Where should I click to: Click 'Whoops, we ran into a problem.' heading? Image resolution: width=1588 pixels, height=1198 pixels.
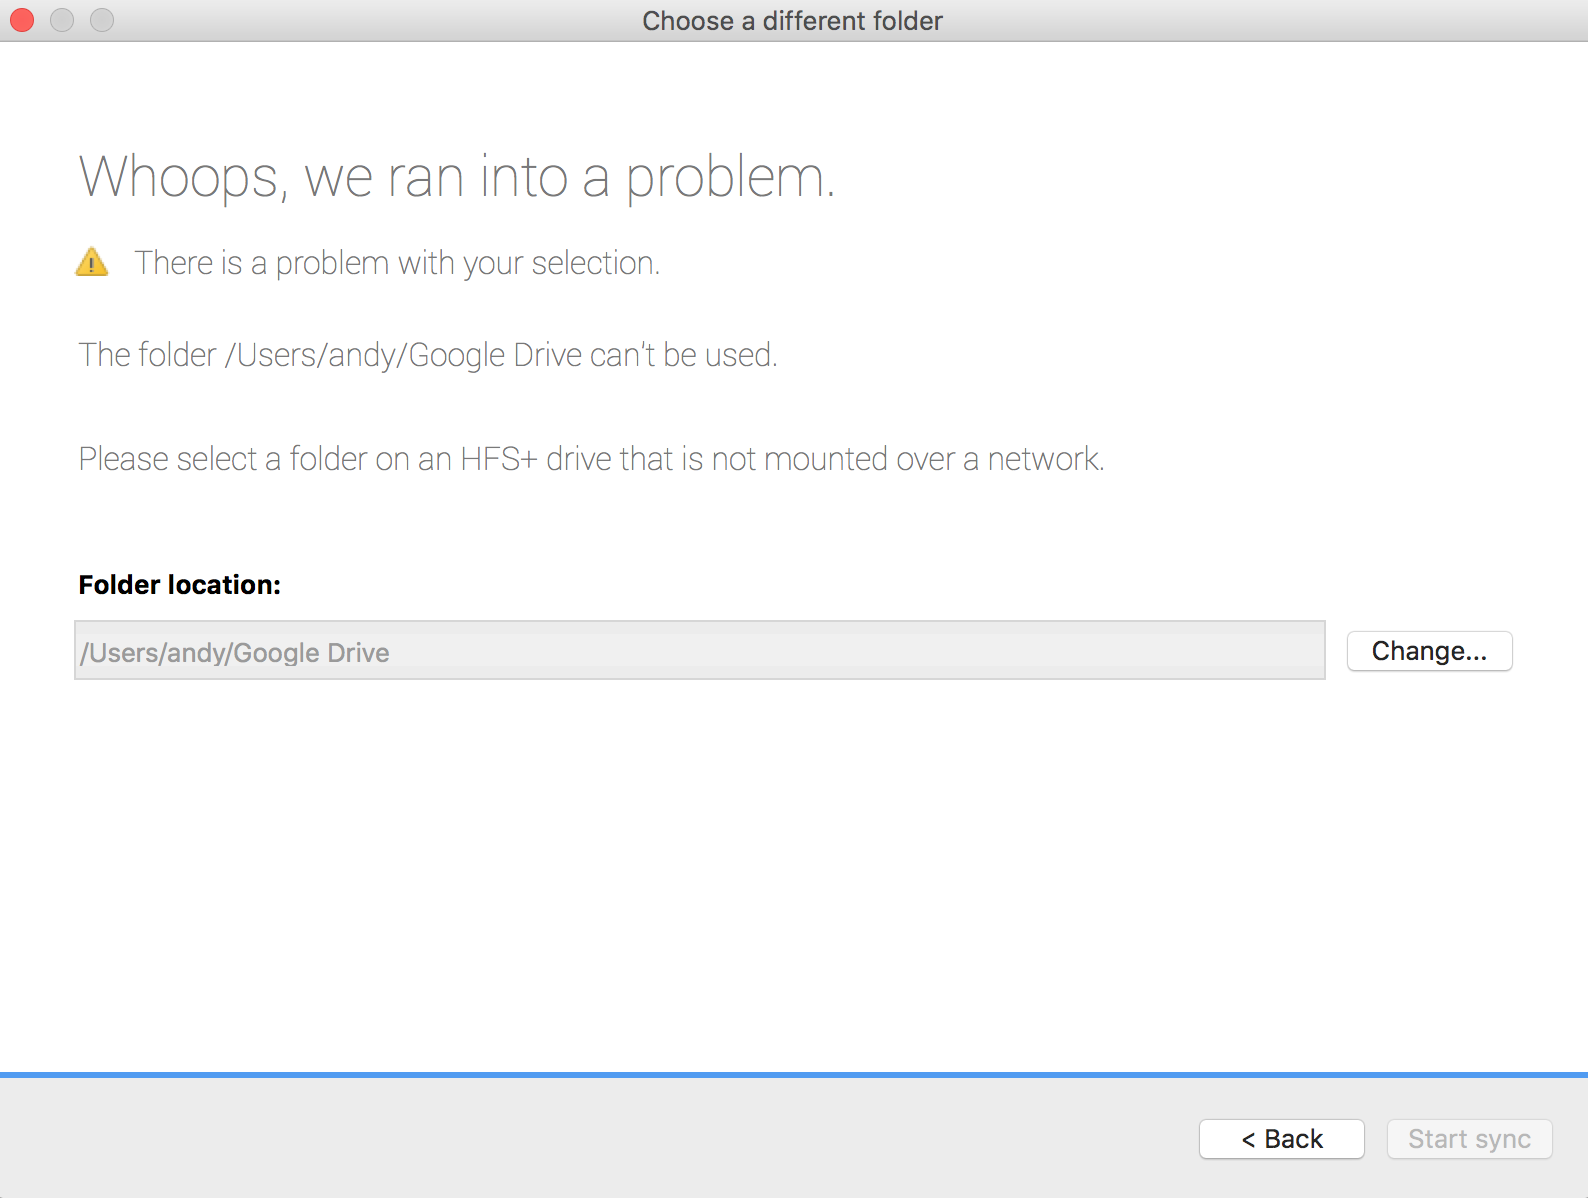pyautogui.click(x=457, y=178)
